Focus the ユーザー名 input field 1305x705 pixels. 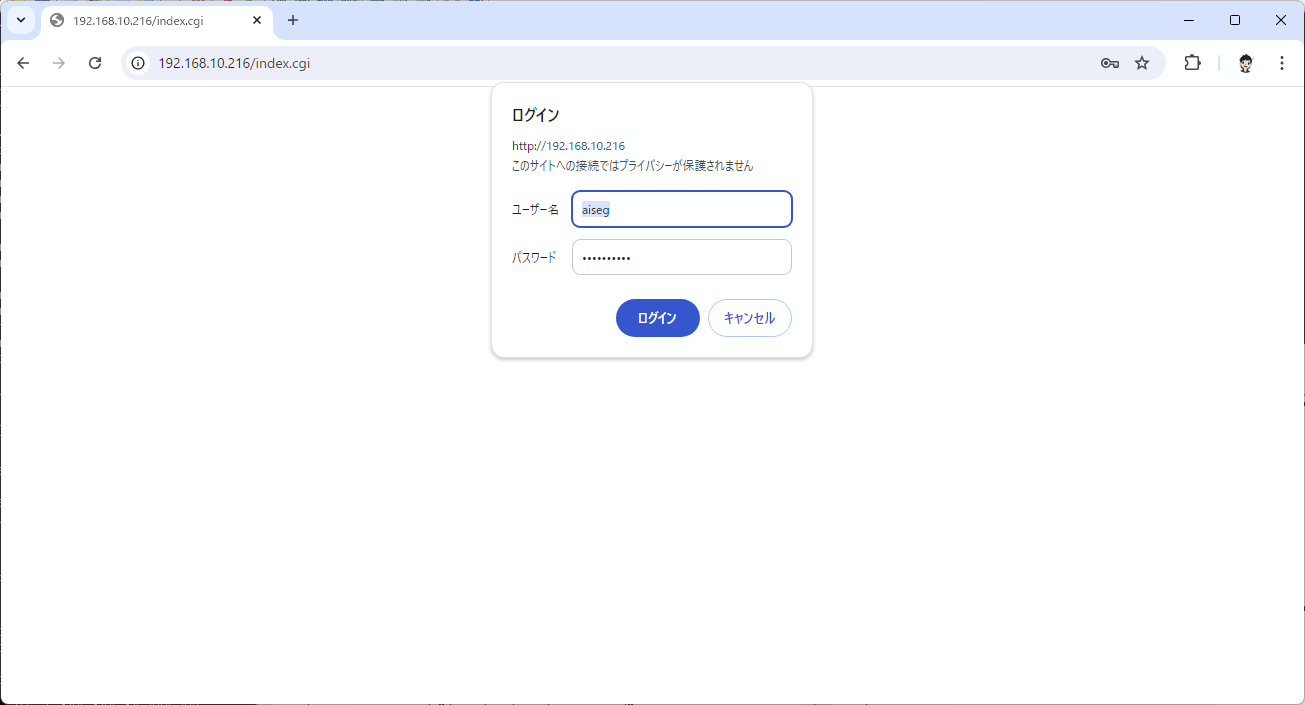tap(682, 210)
